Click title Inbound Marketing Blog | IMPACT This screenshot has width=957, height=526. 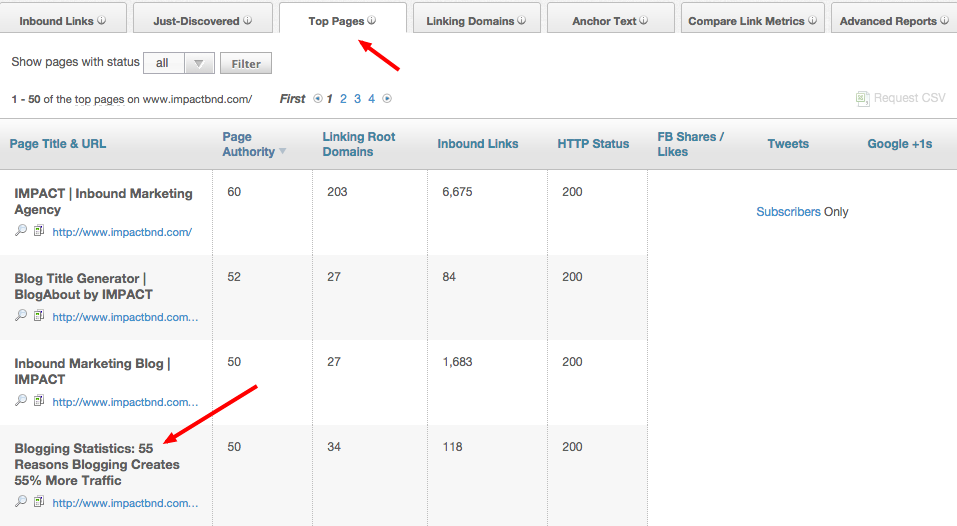coord(92,371)
